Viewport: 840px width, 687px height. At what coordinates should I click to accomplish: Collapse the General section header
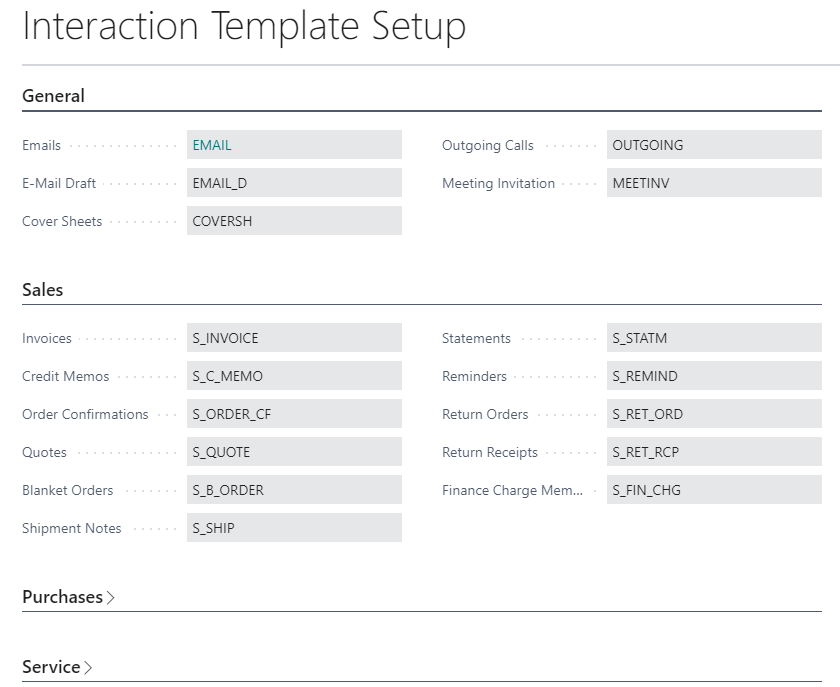click(x=53, y=96)
